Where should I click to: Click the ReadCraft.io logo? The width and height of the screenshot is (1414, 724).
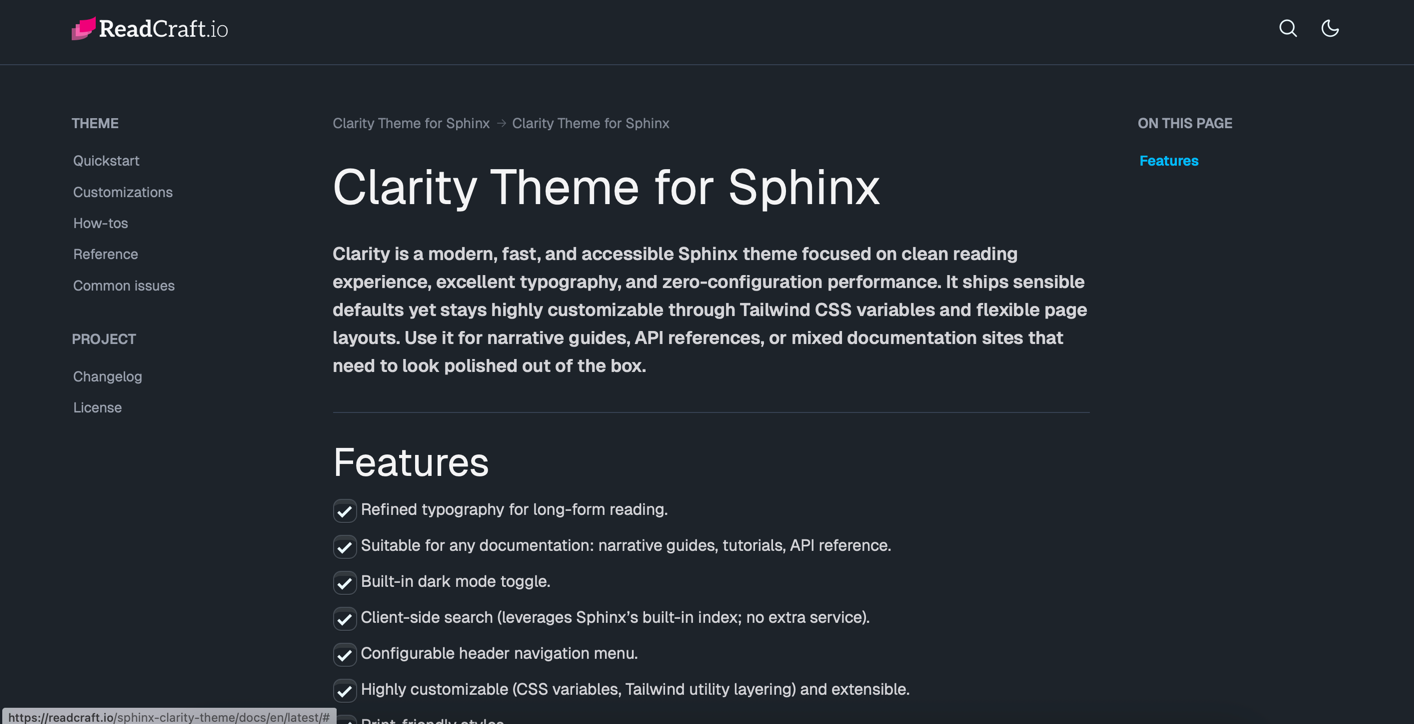(x=149, y=29)
